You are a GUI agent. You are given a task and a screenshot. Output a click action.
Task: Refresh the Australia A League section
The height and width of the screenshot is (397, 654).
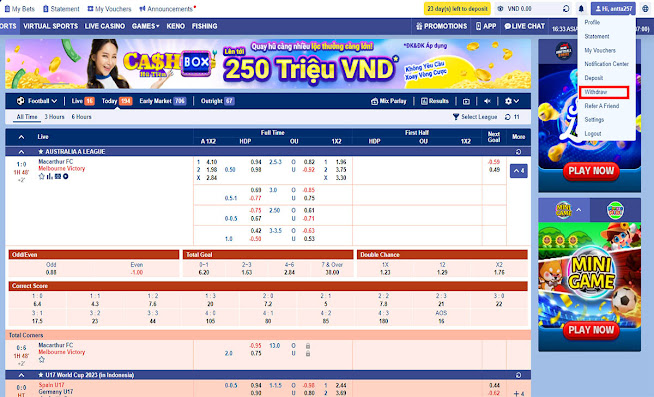(518, 152)
